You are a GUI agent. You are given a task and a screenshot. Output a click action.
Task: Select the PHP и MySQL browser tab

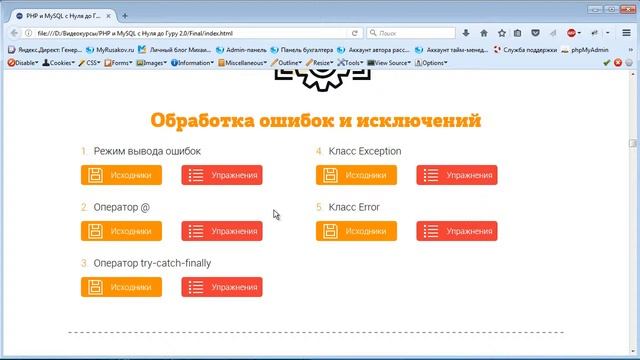(x=62, y=16)
